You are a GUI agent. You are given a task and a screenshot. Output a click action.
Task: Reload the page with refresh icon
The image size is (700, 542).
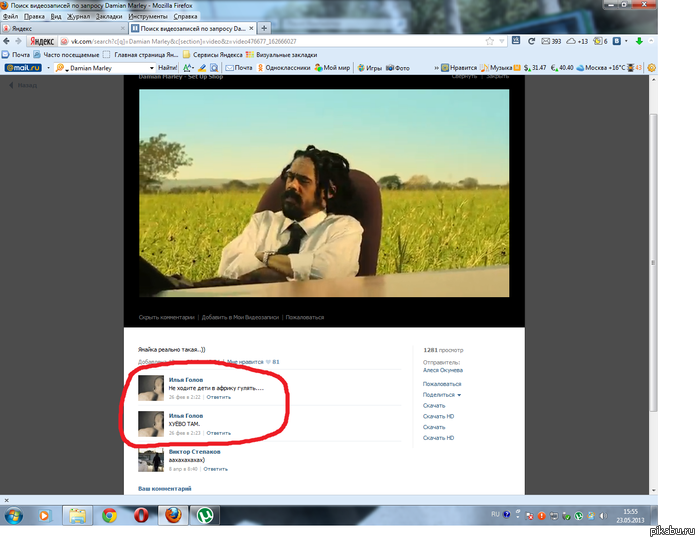pyautogui.click(x=531, y=41)
